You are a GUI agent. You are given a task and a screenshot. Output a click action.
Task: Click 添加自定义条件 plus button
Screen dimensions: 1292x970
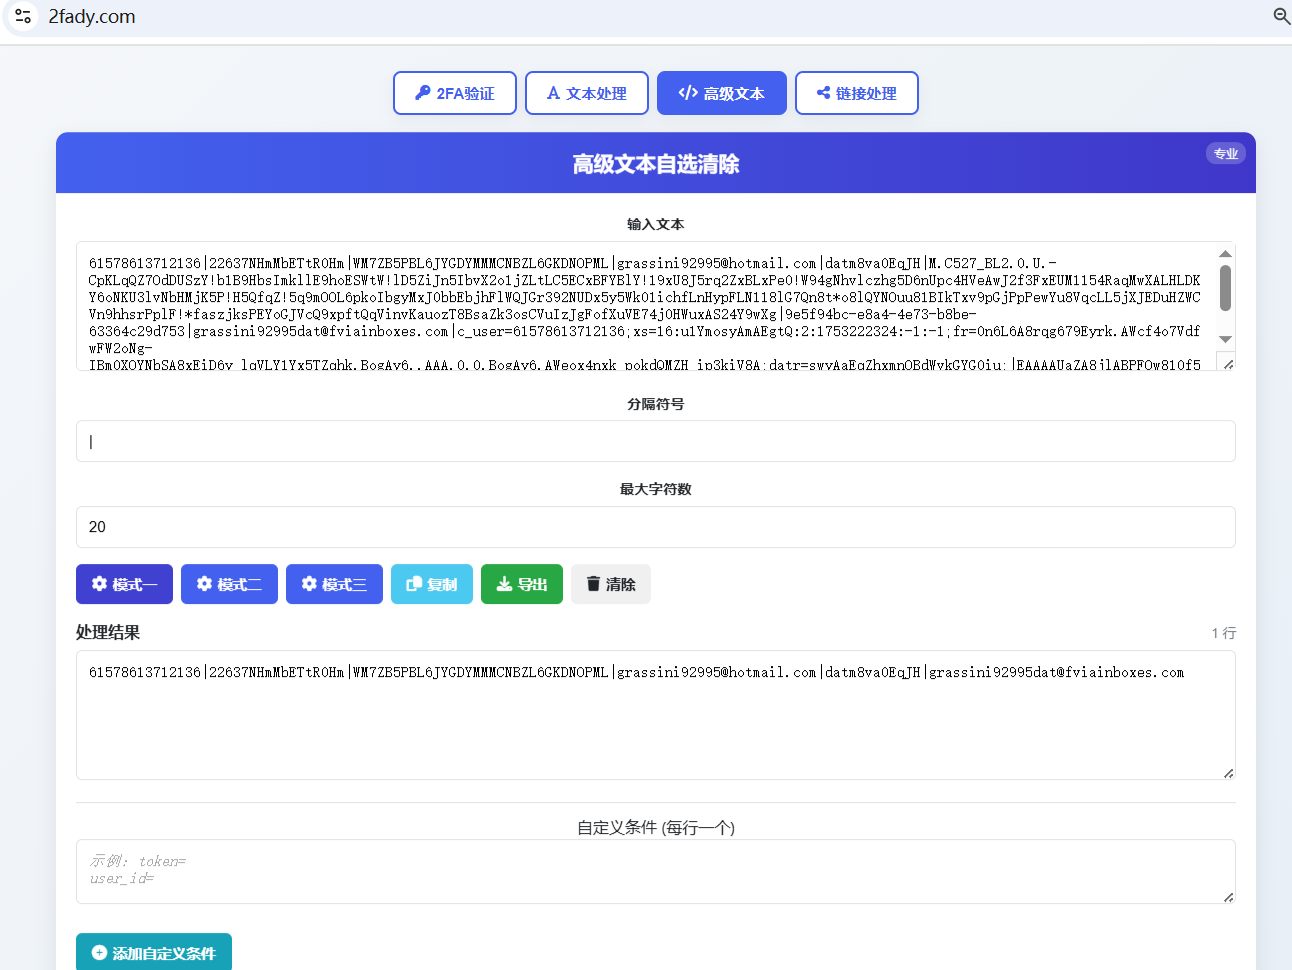click(x=154, y=953)
